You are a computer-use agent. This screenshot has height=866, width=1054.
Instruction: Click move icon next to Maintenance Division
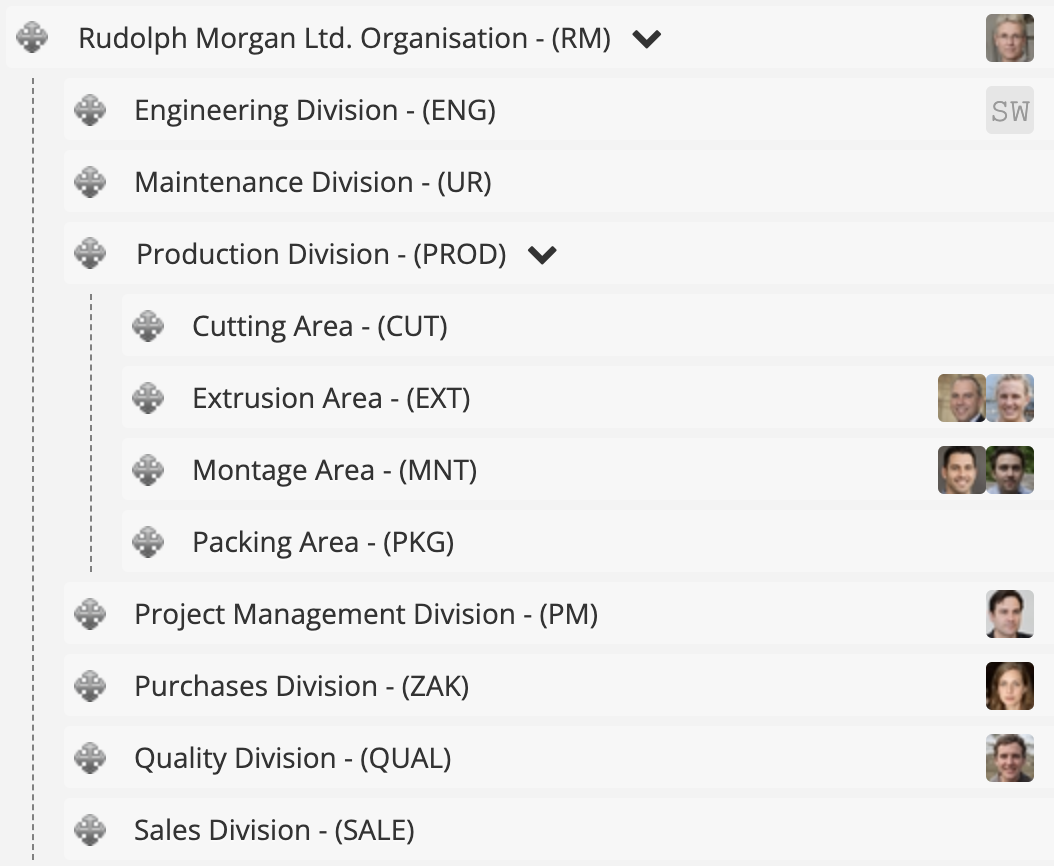90,182
